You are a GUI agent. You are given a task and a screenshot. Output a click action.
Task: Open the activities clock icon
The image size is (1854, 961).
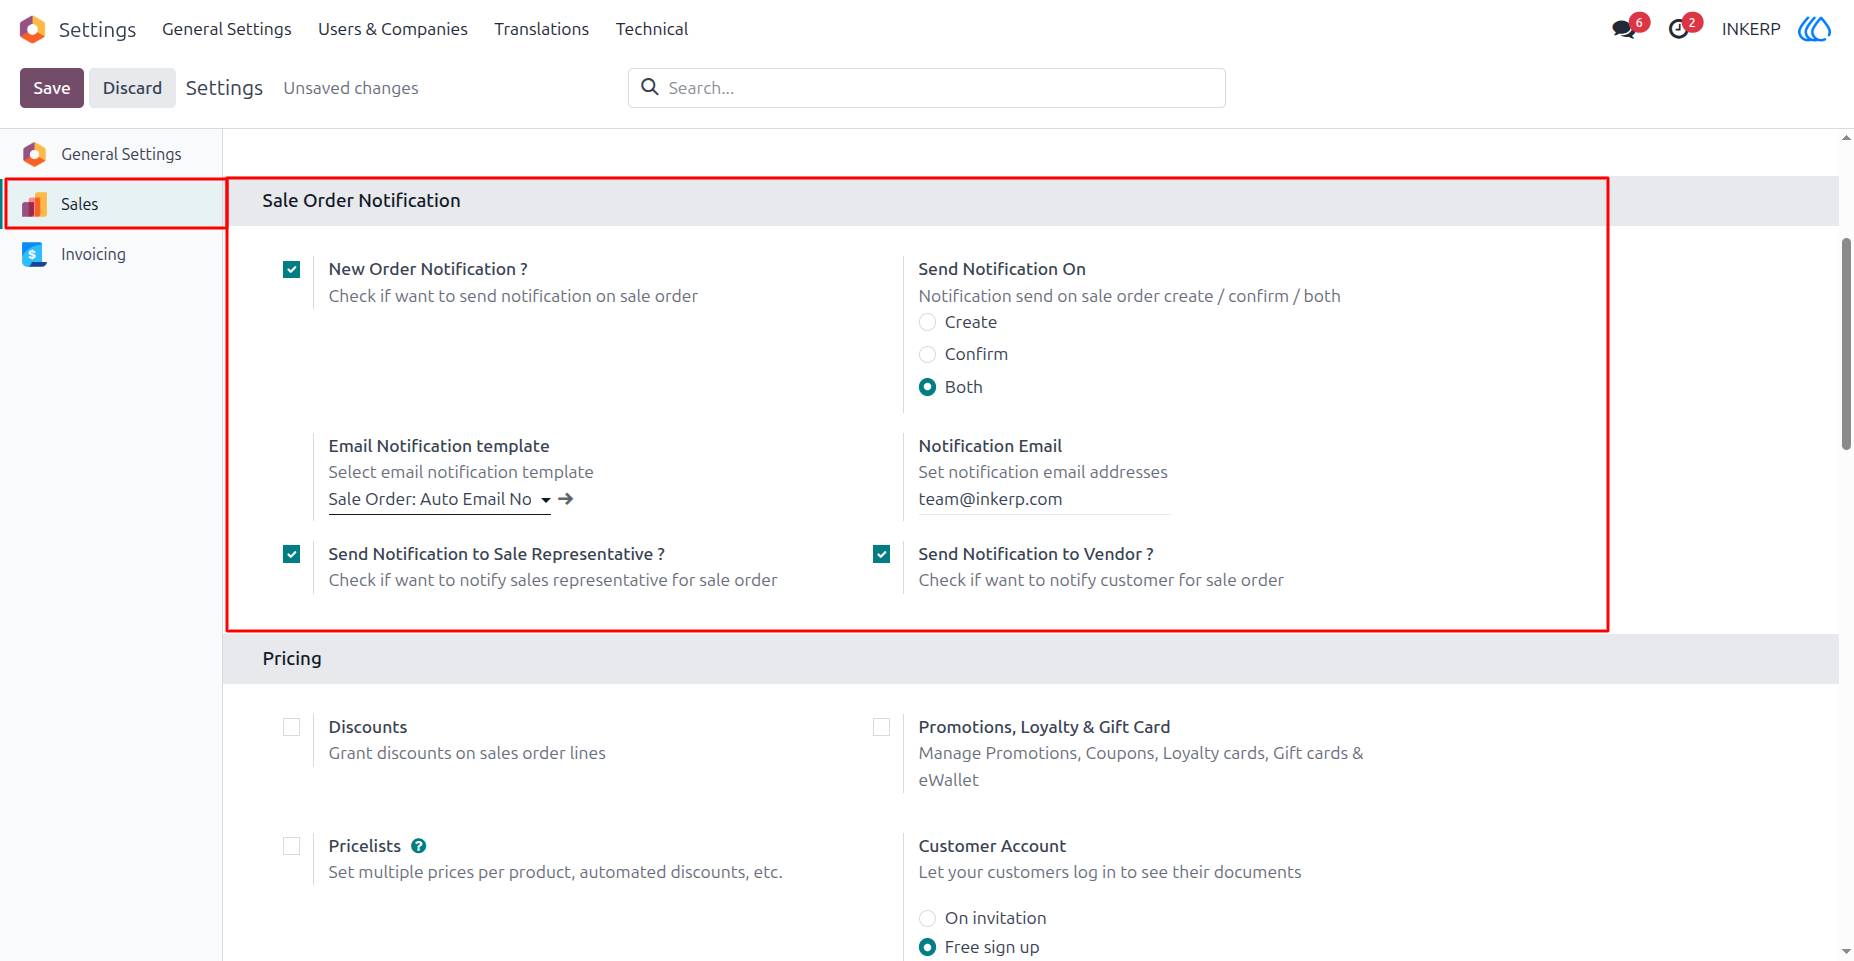(1679, 29)
